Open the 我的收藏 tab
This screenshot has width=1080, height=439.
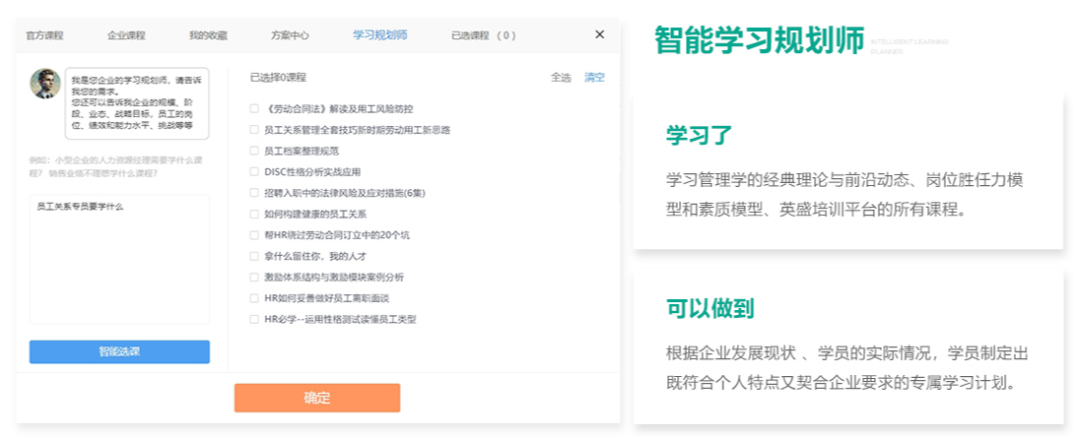pos(208,35)
